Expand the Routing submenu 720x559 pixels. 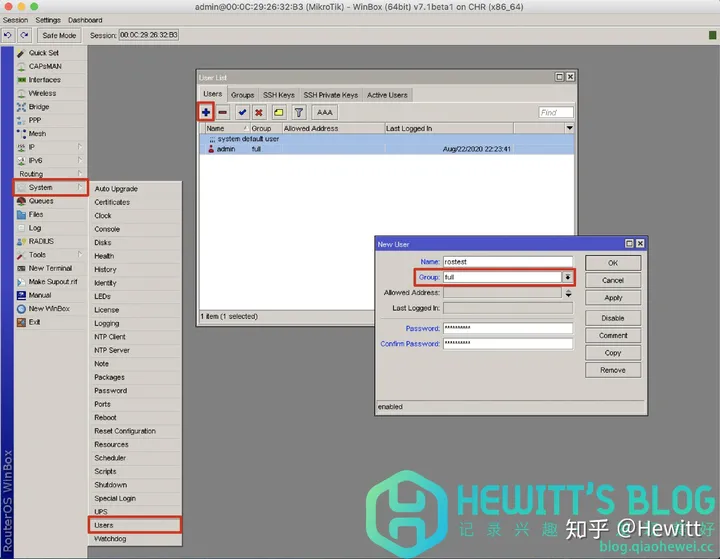[x=50, y=174]
